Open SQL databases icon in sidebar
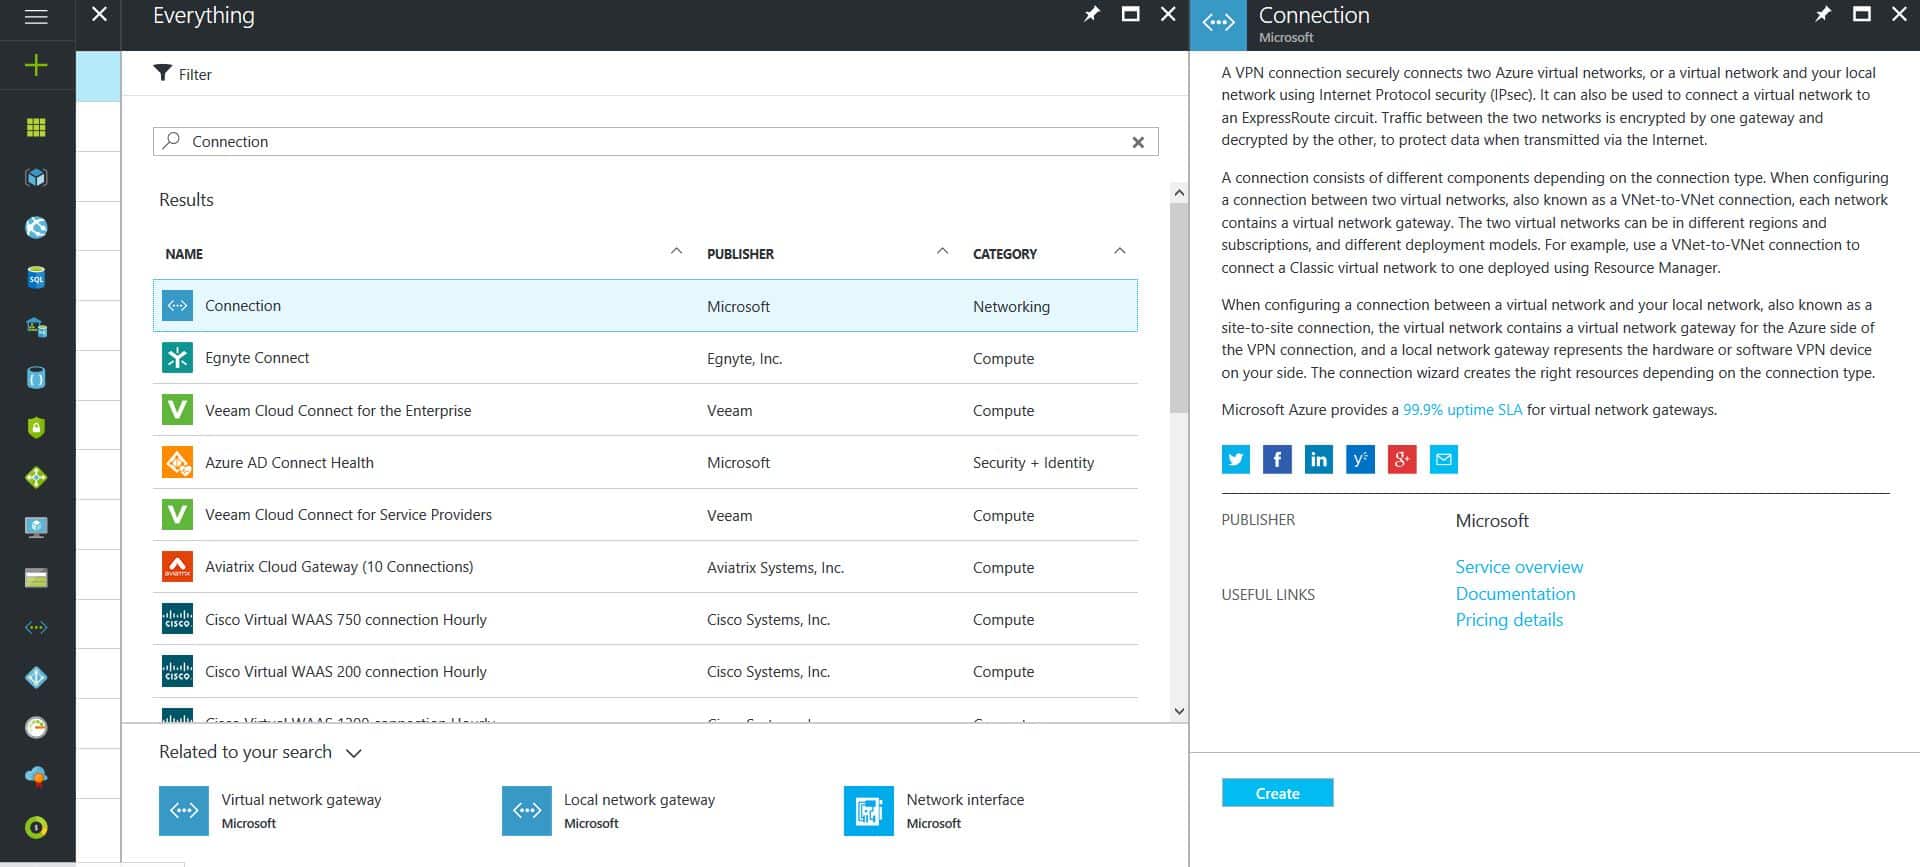Viewport: 1920px width, 867px height. (x=36, y=277)
